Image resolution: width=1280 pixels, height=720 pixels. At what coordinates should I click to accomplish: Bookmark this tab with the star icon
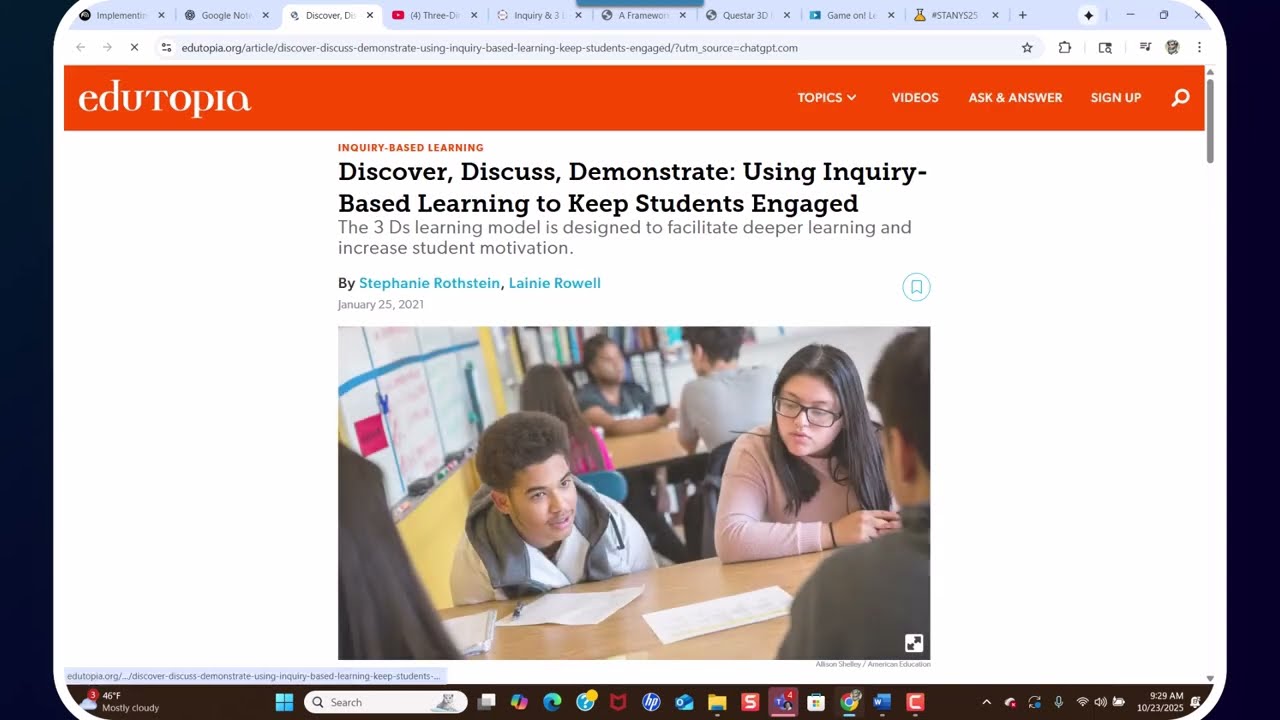coord(1027,47)
